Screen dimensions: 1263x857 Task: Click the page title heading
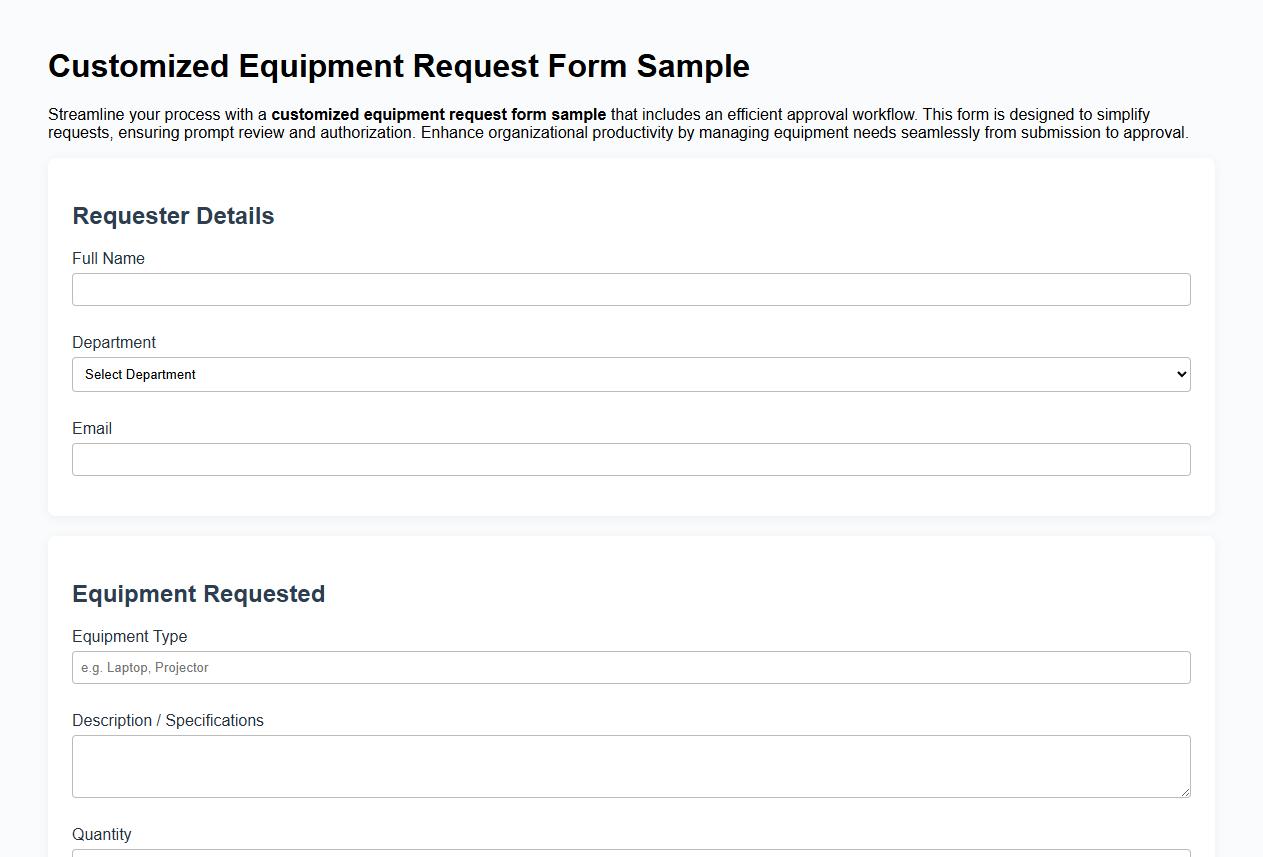(x=398, y=66)
